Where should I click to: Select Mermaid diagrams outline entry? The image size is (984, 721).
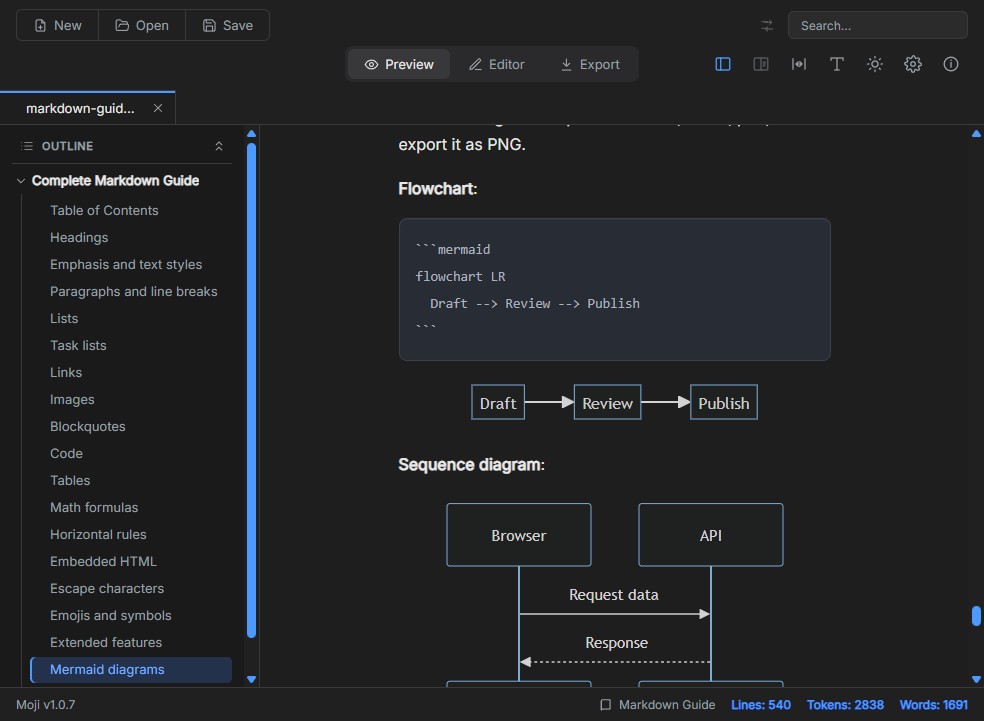point(131,670)
